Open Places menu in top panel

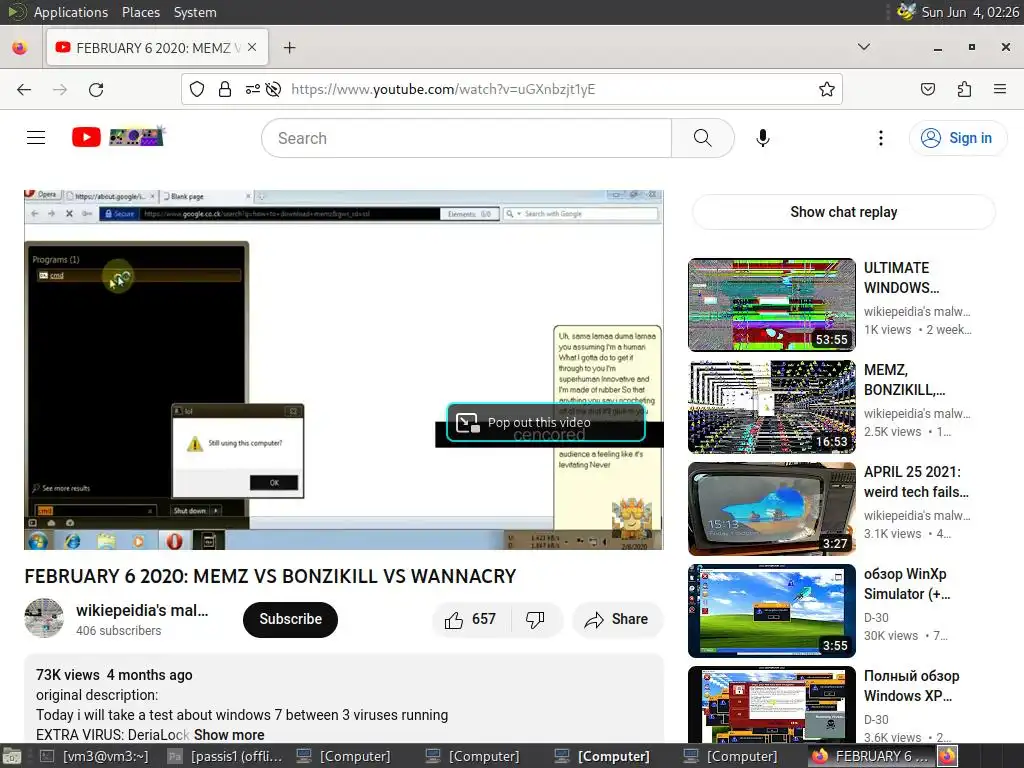pyautogui.click(x=140, y=12)
